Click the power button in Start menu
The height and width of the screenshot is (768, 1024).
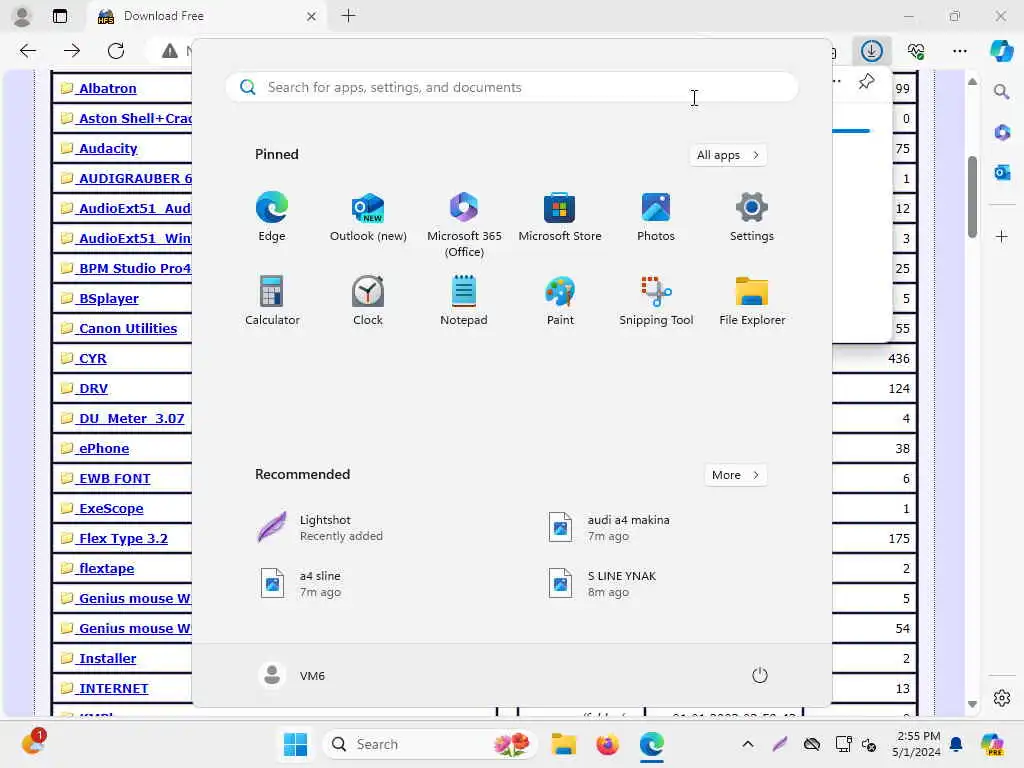(760, 675)
